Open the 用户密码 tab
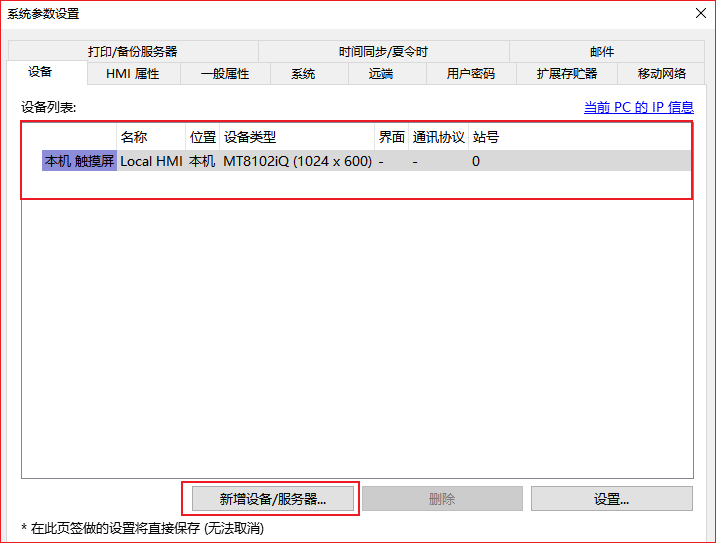Viewport: 716px width, 543px height. point(470,74)
